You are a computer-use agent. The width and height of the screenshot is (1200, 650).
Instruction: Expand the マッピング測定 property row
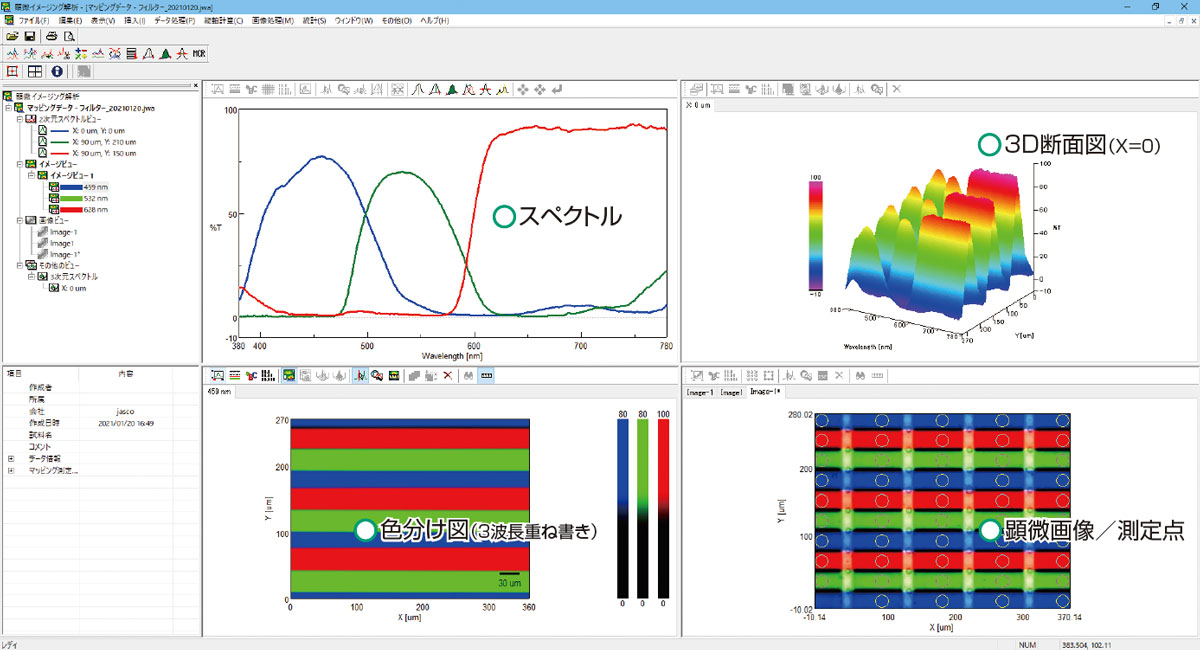(x=11, y=470)
